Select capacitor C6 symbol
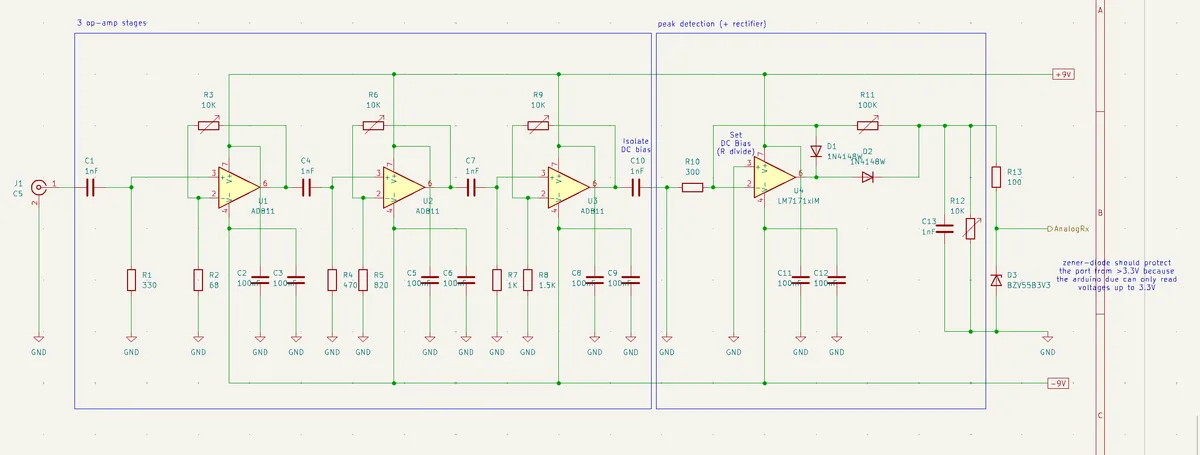The width and height of the screenshot is (1200, 455). click(466, 279)
